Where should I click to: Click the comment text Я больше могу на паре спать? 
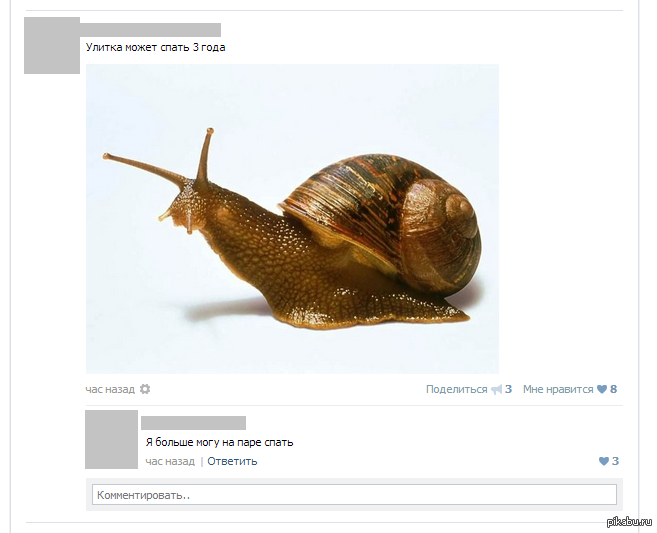coord(220,442)
